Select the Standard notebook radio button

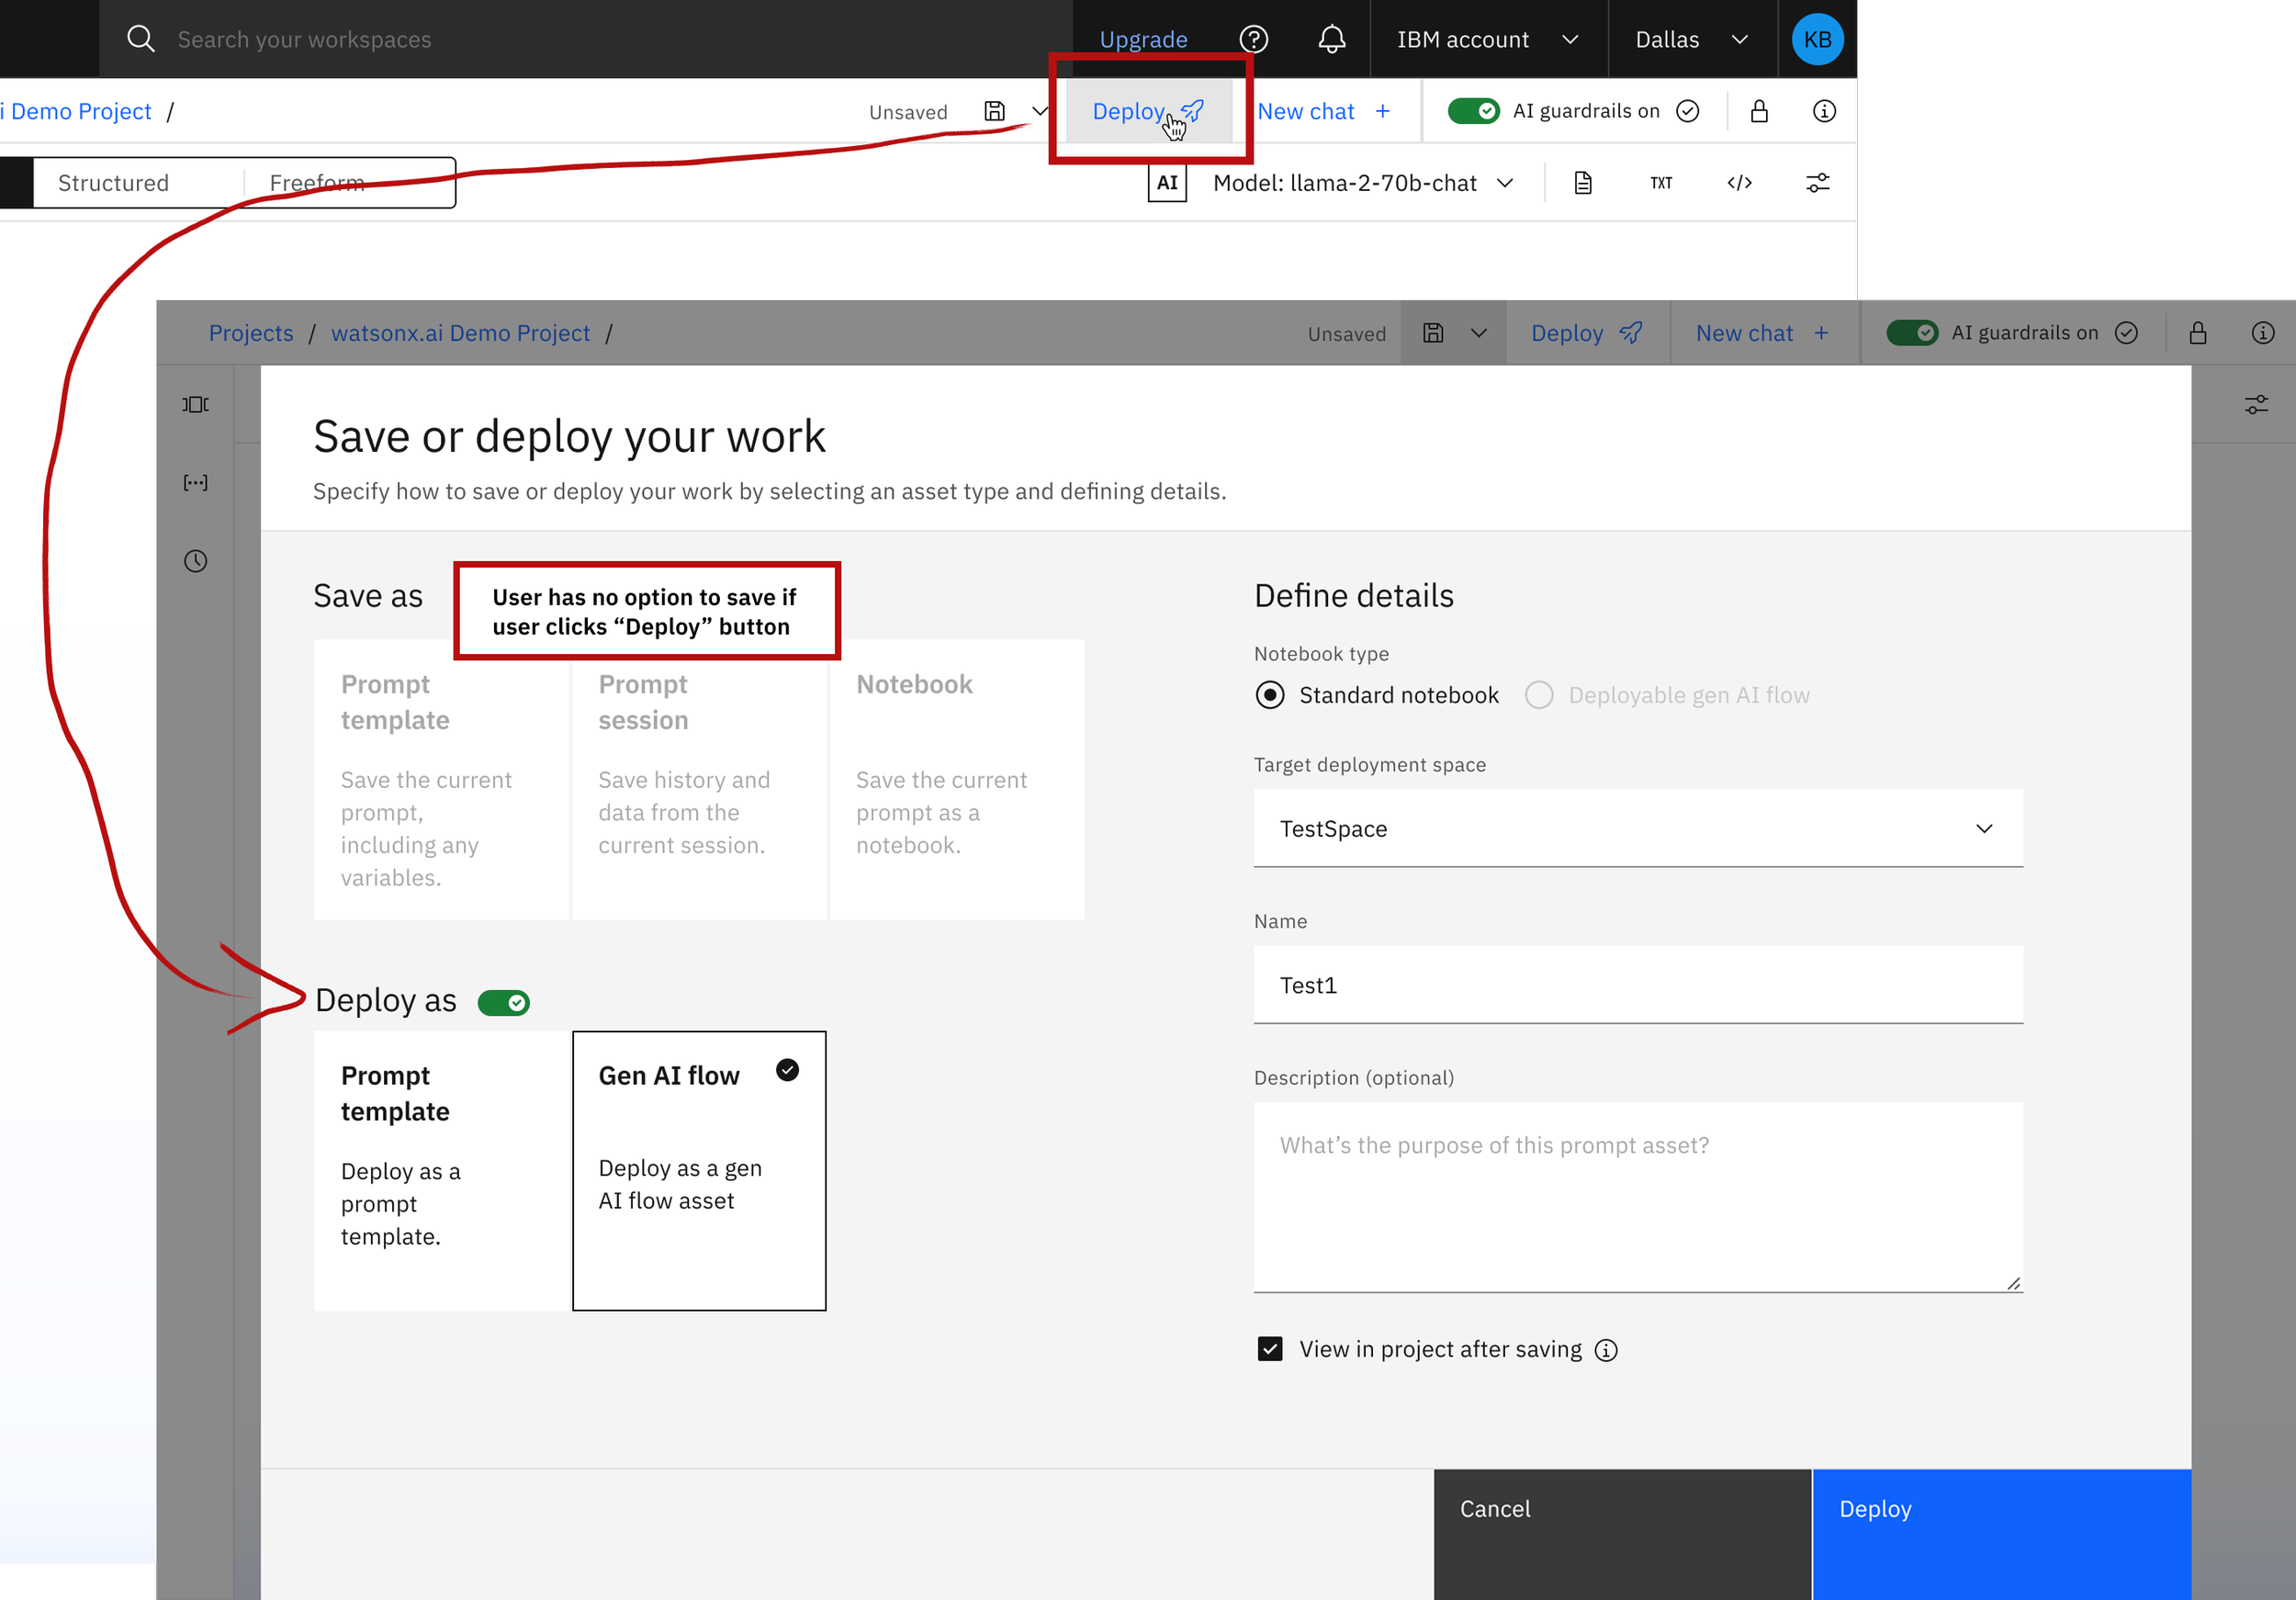tap(1270, 695)
